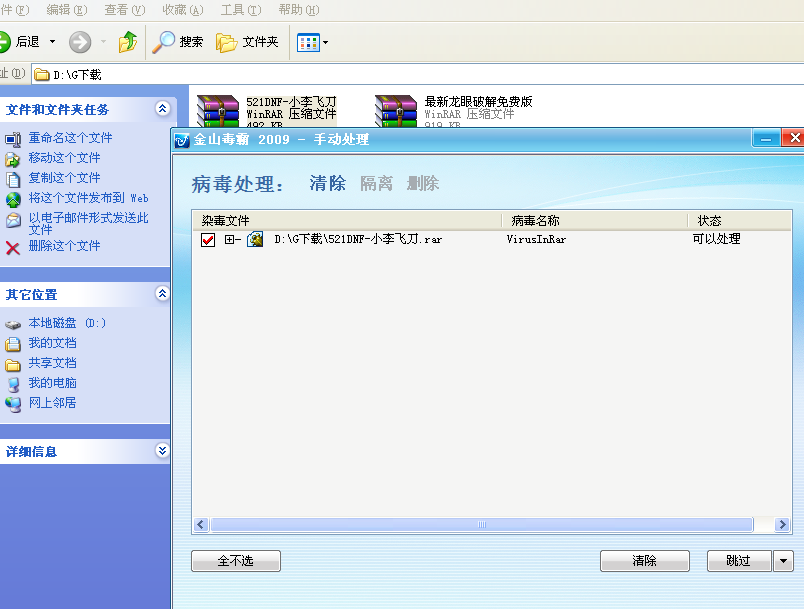Click the 跳过 button
Image resolution: width=804 pixels, height=609 pixels.
pos(739,561)
